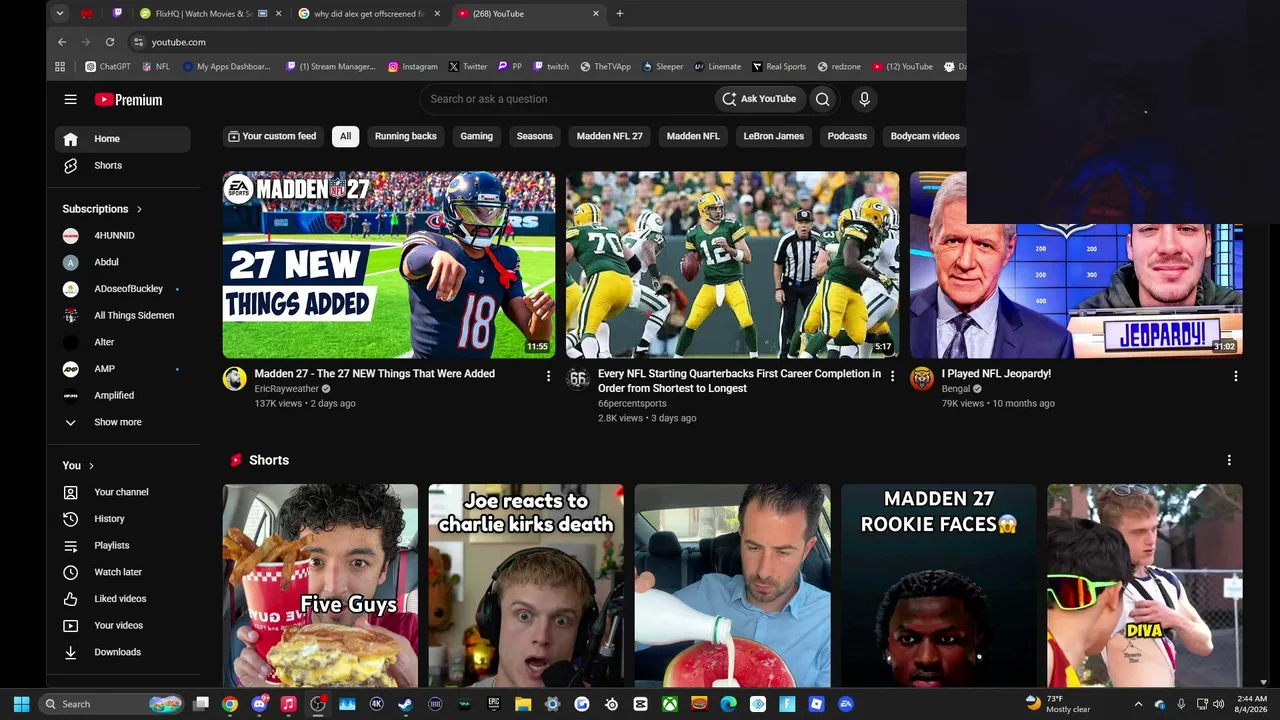
Task: Click 66percentsports channel avatar
Action: pos(578,378)
